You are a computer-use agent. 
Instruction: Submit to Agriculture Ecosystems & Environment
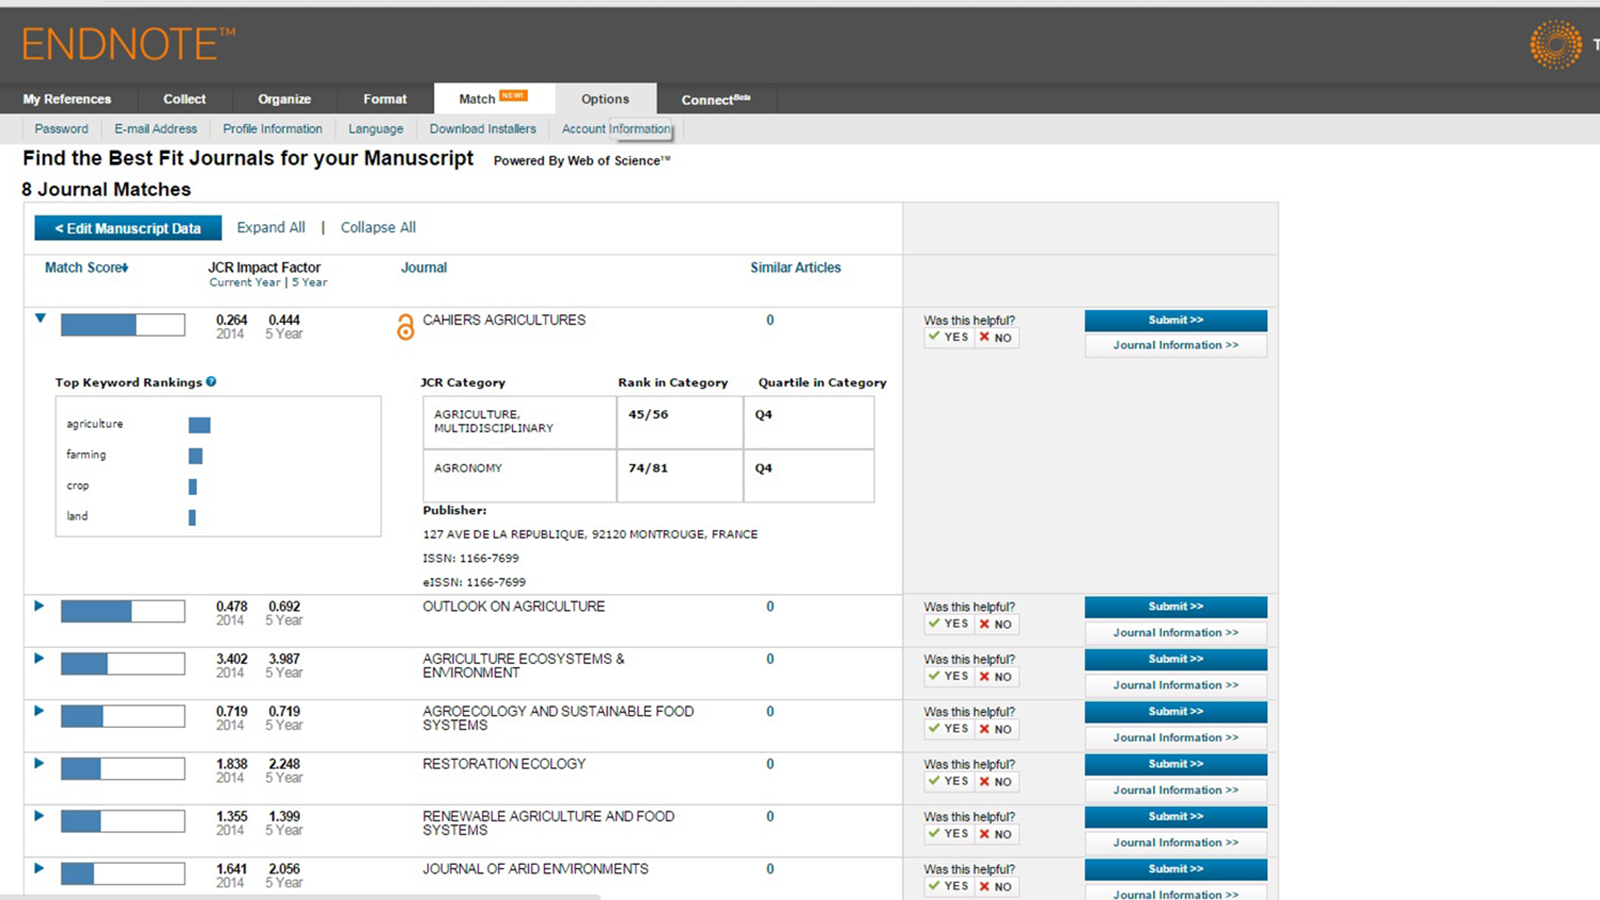coord(1176,659)
